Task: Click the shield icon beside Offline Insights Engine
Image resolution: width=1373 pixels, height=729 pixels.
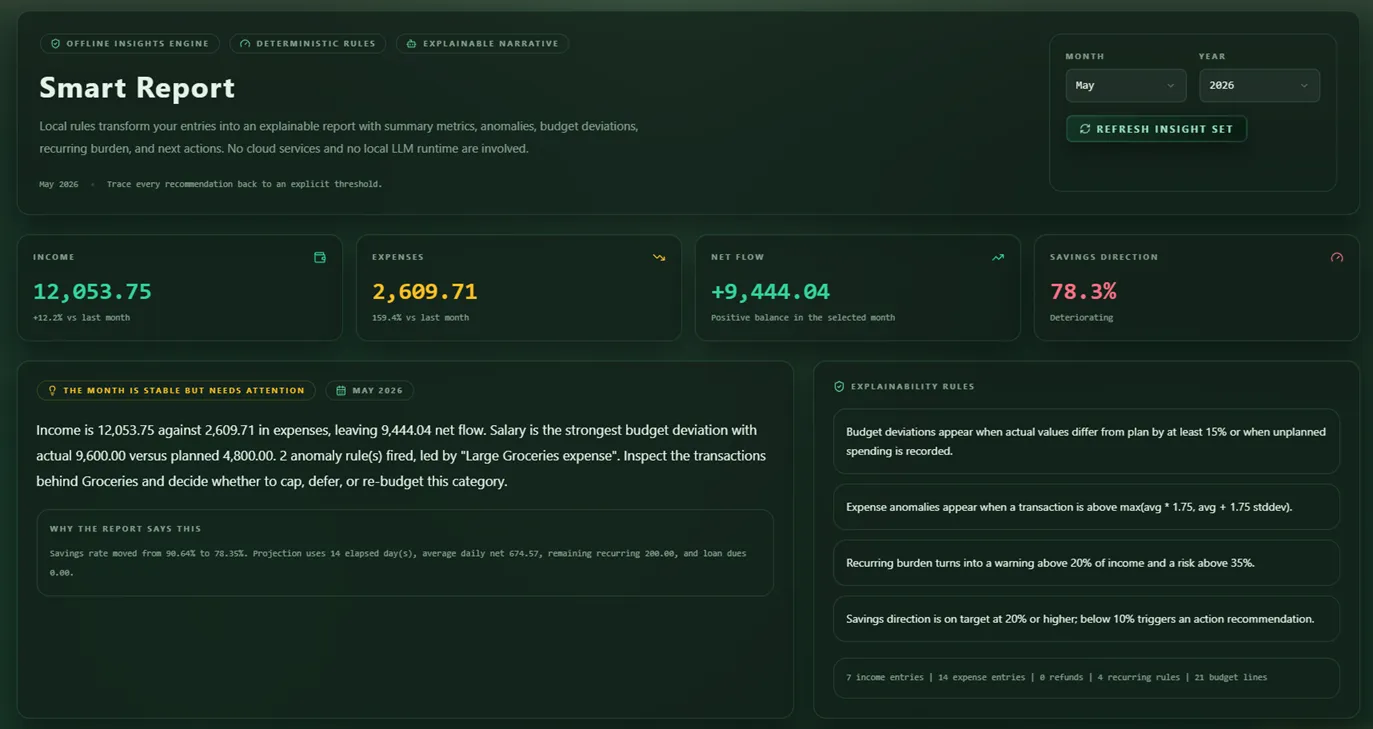Action: (x=56, y=44)
